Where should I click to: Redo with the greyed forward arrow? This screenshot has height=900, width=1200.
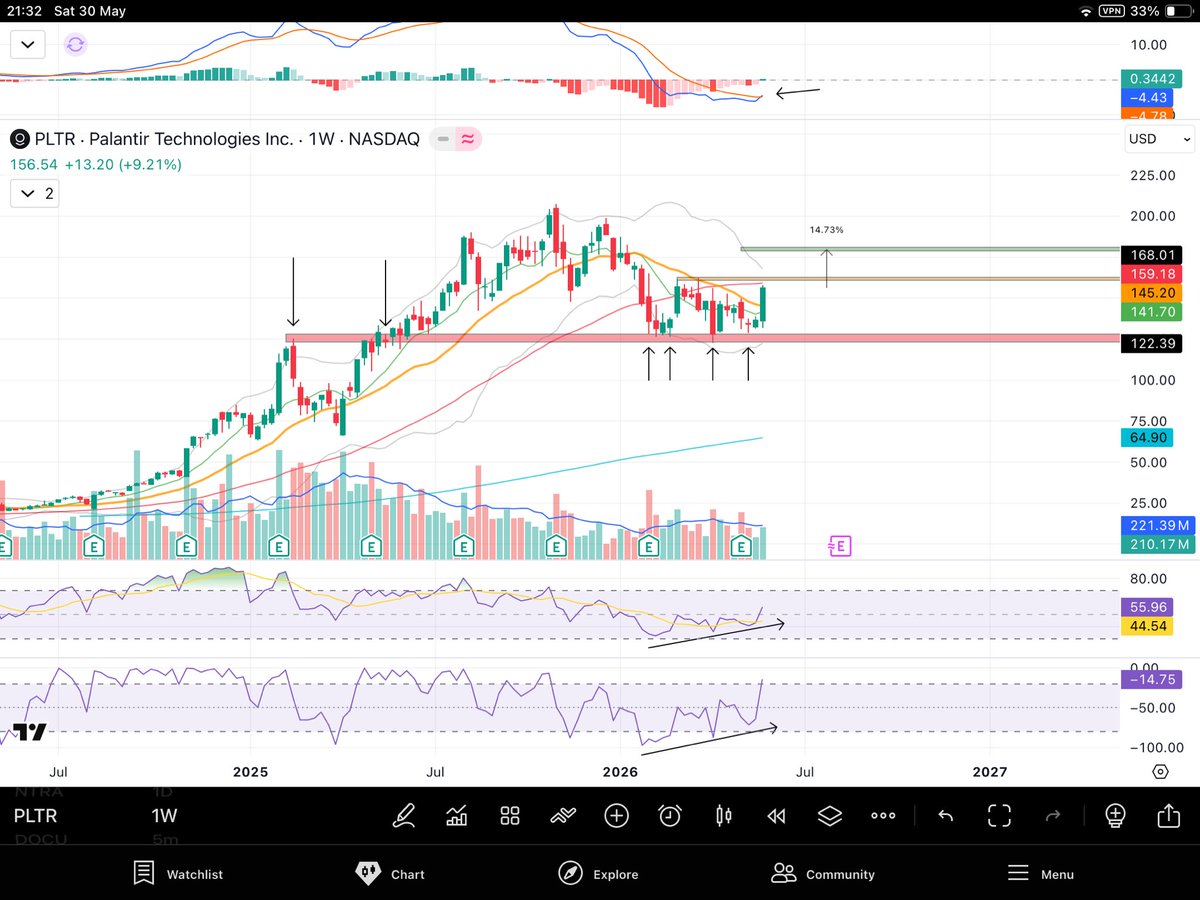(1052, 815)
